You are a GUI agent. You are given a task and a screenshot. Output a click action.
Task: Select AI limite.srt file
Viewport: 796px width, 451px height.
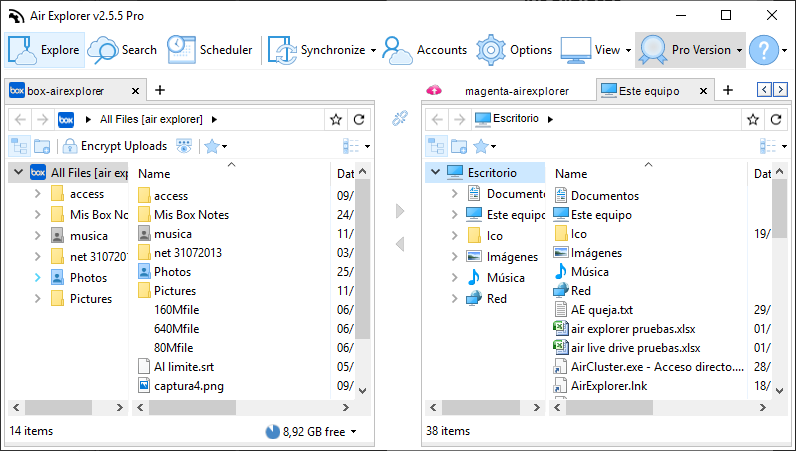click(184, 367)
